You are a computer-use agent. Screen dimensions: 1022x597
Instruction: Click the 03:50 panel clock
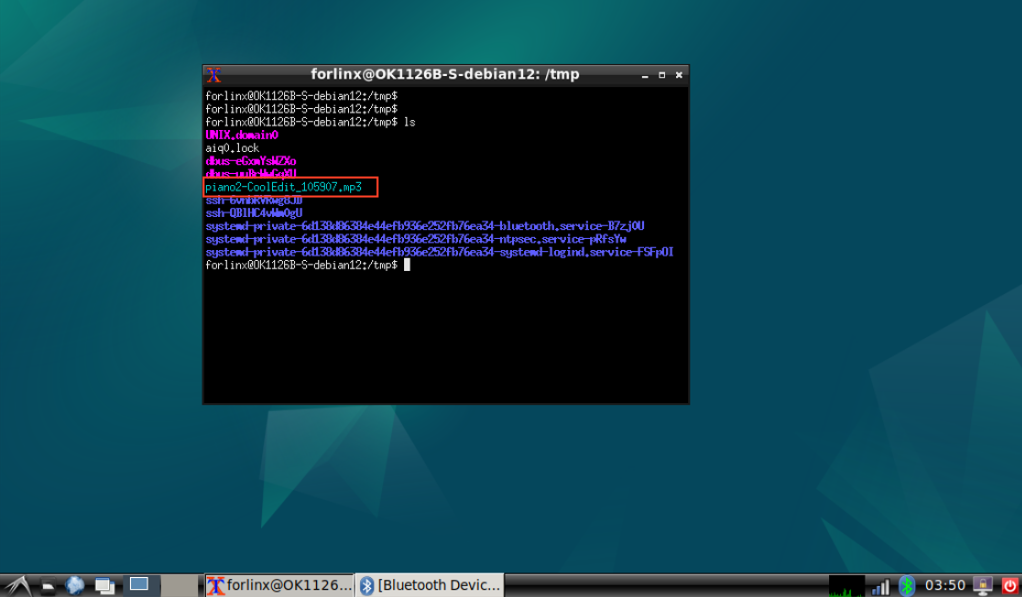(x=944, y=585)
